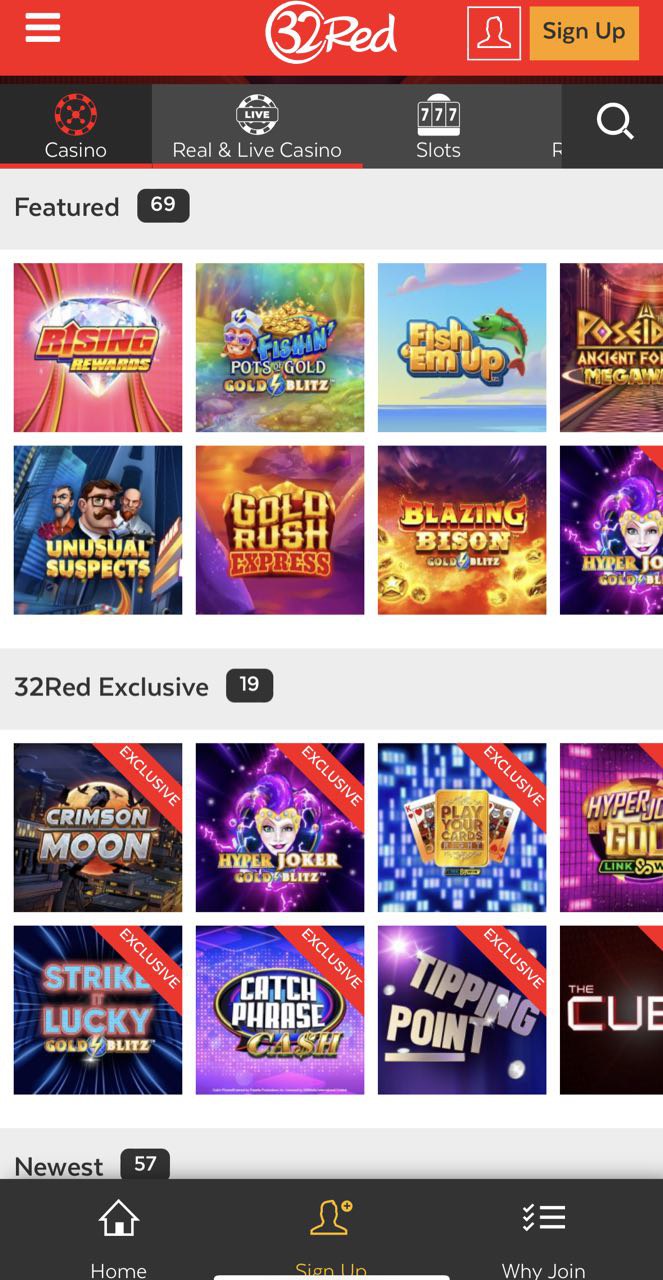Image resolution: width=663 pixels, height=1280 pixels.
Task: Open the Crimson Moon exclusive game
Action: 98,828
